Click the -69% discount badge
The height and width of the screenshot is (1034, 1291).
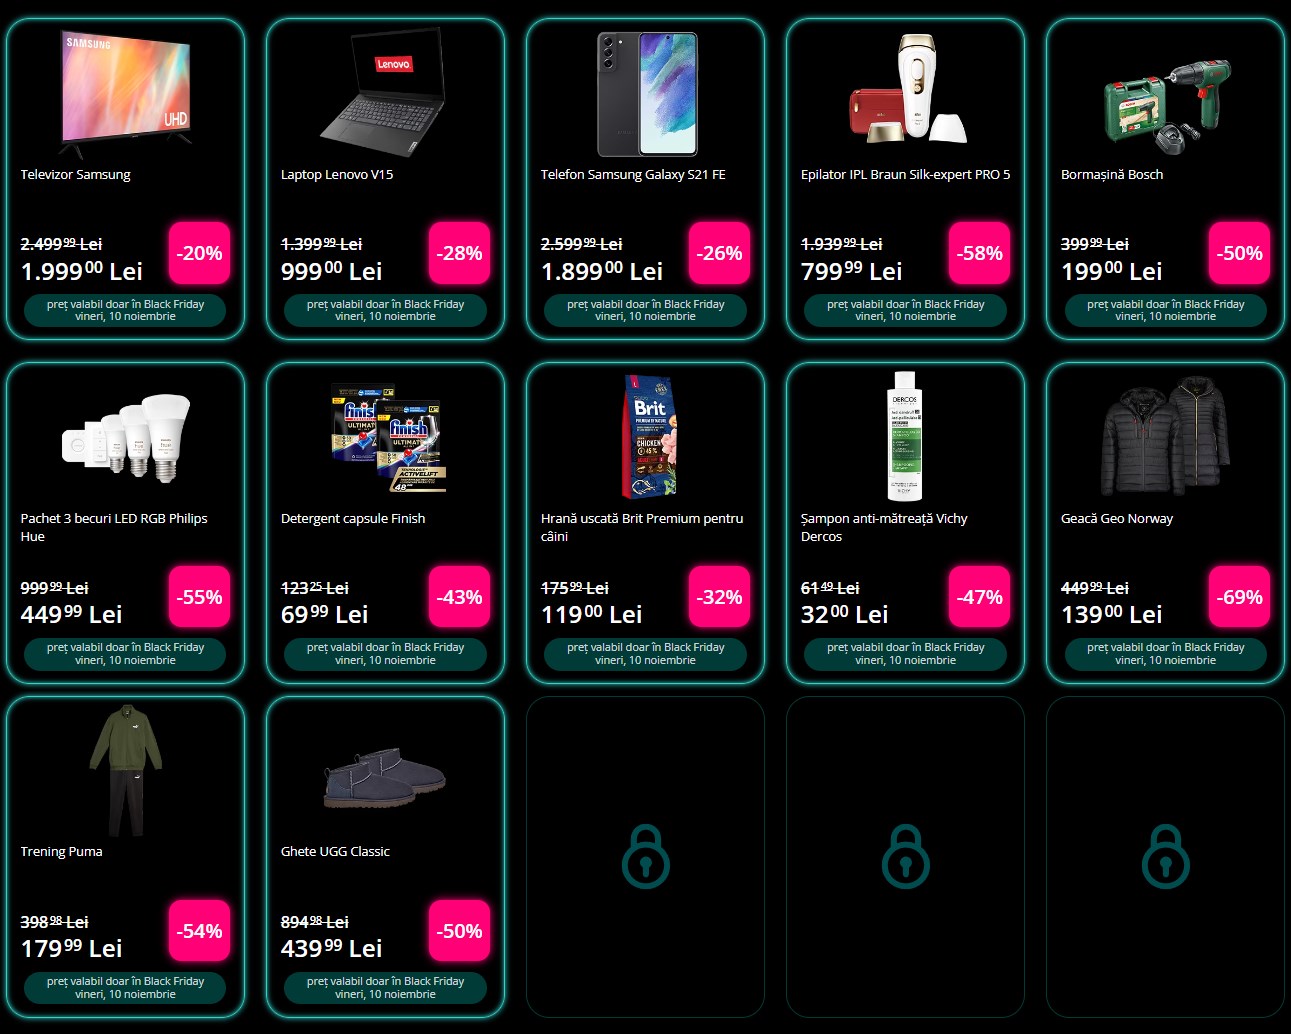point(1239,597)
